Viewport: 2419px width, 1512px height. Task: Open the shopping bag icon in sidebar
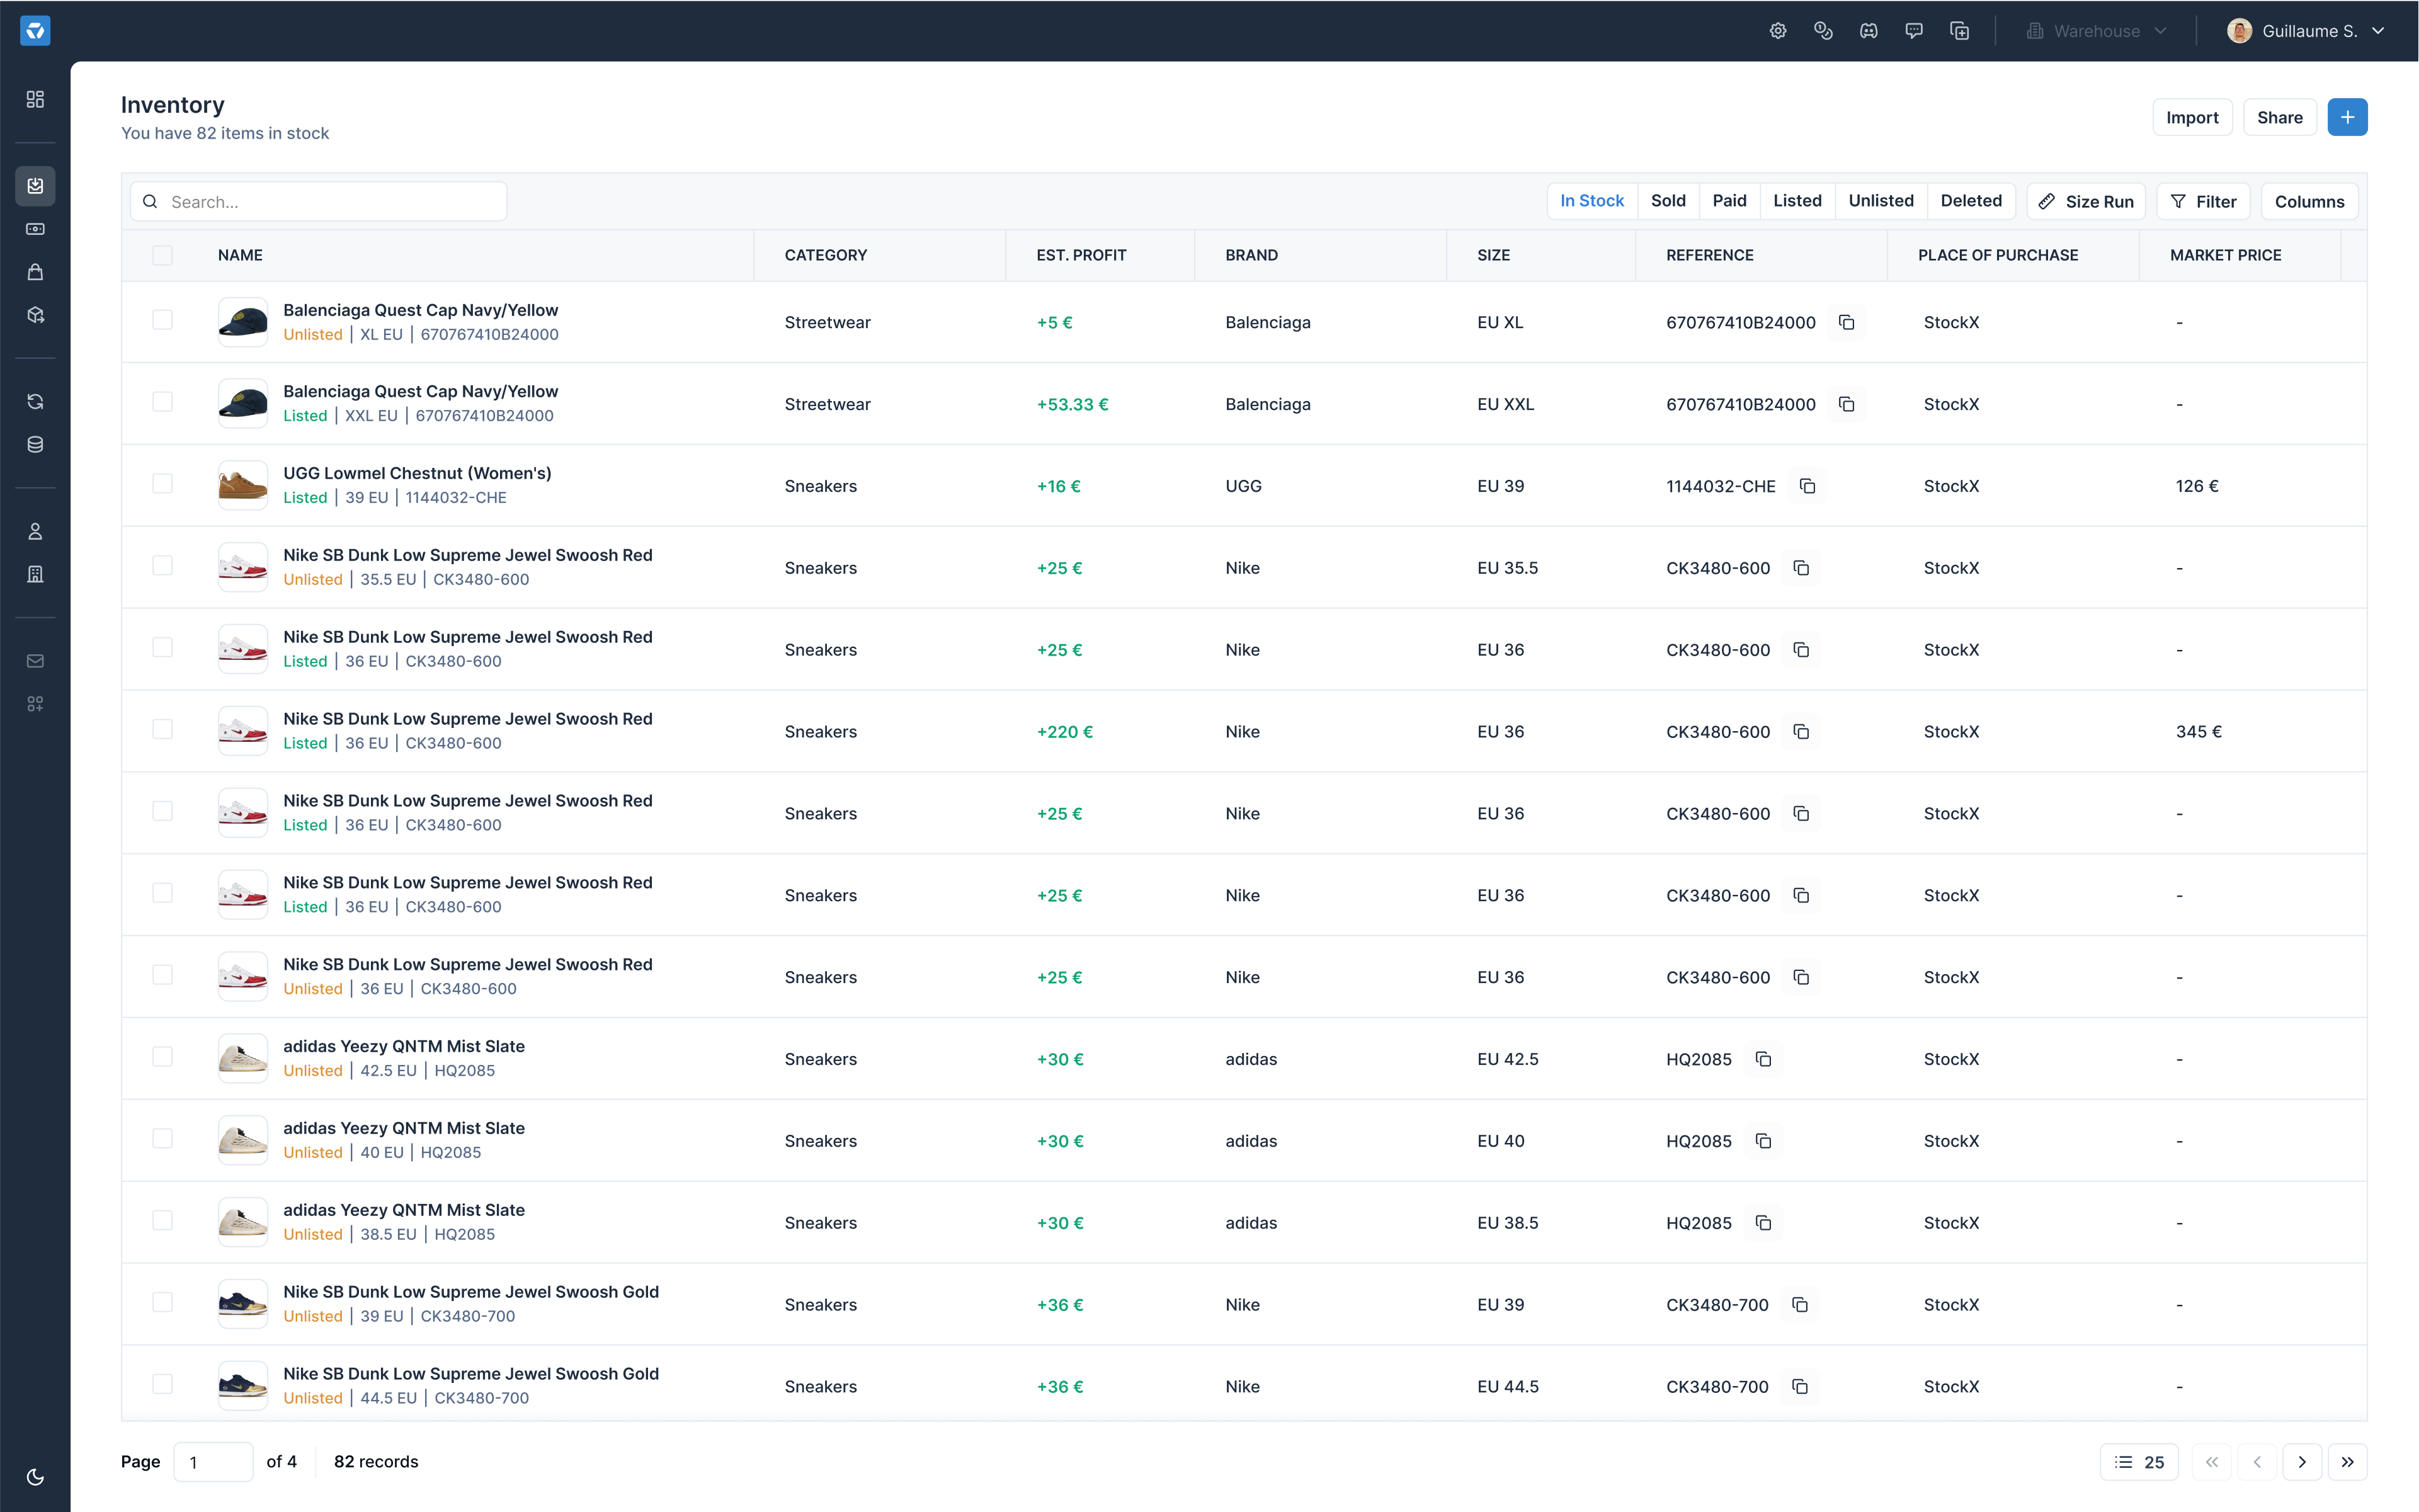(35, 272)
